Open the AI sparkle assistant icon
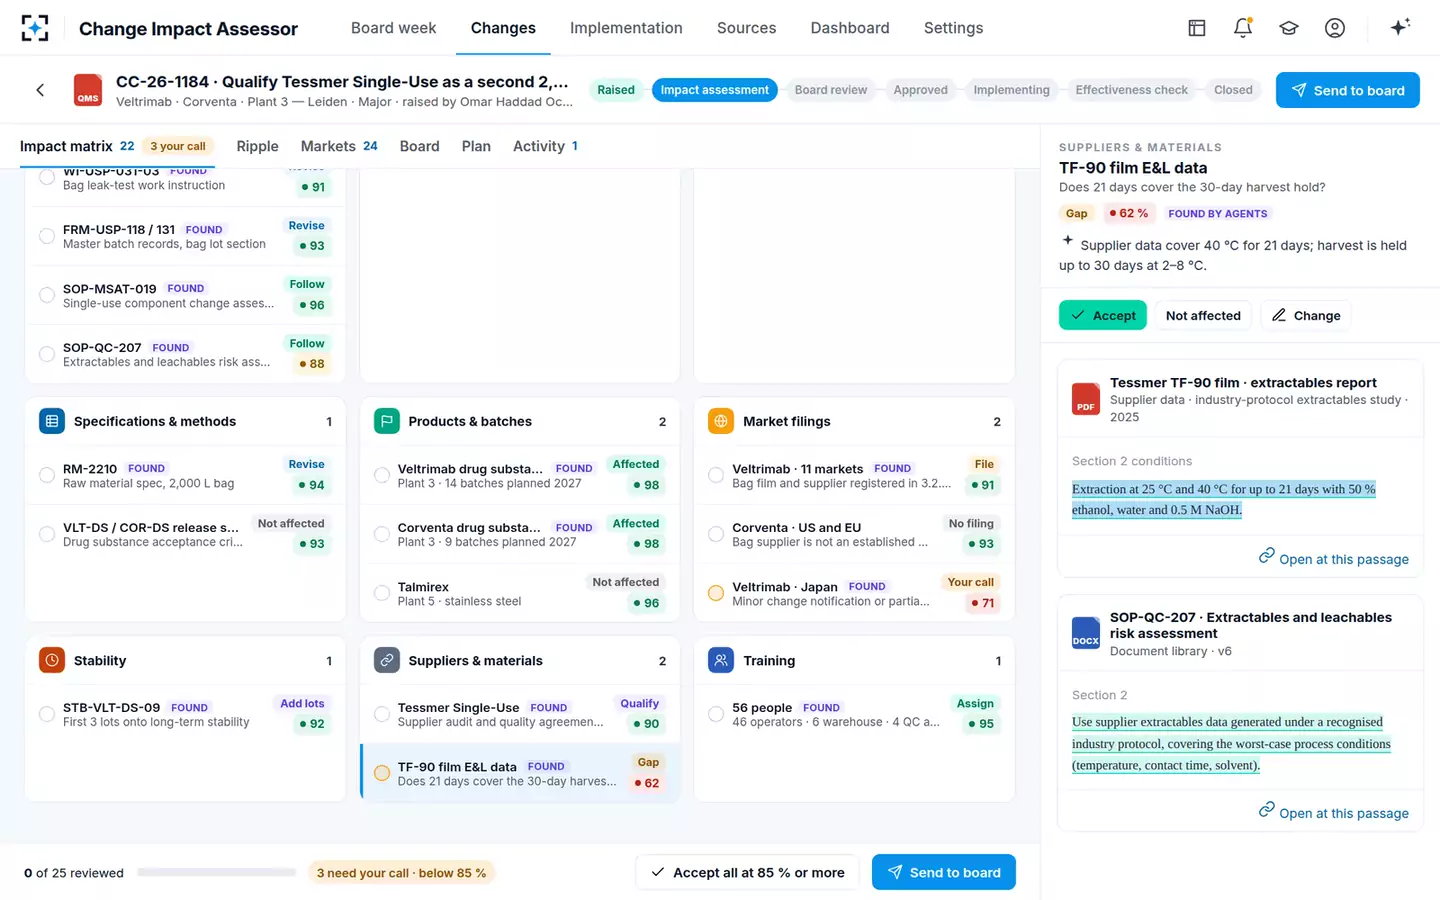Image resolution: width=1440 pixels, height=900 pixels. pyautogui.click(x=1400, y=27)
